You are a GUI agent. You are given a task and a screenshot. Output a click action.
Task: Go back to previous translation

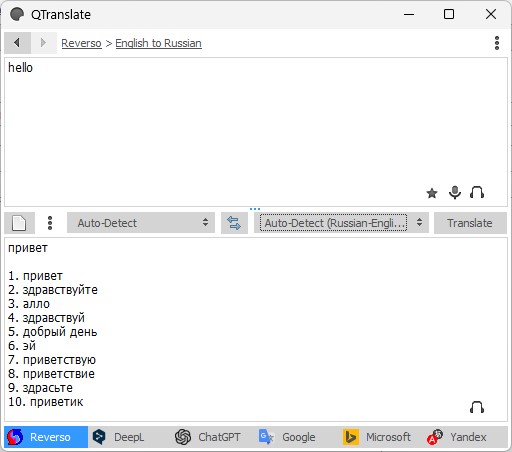pos(17,43)
